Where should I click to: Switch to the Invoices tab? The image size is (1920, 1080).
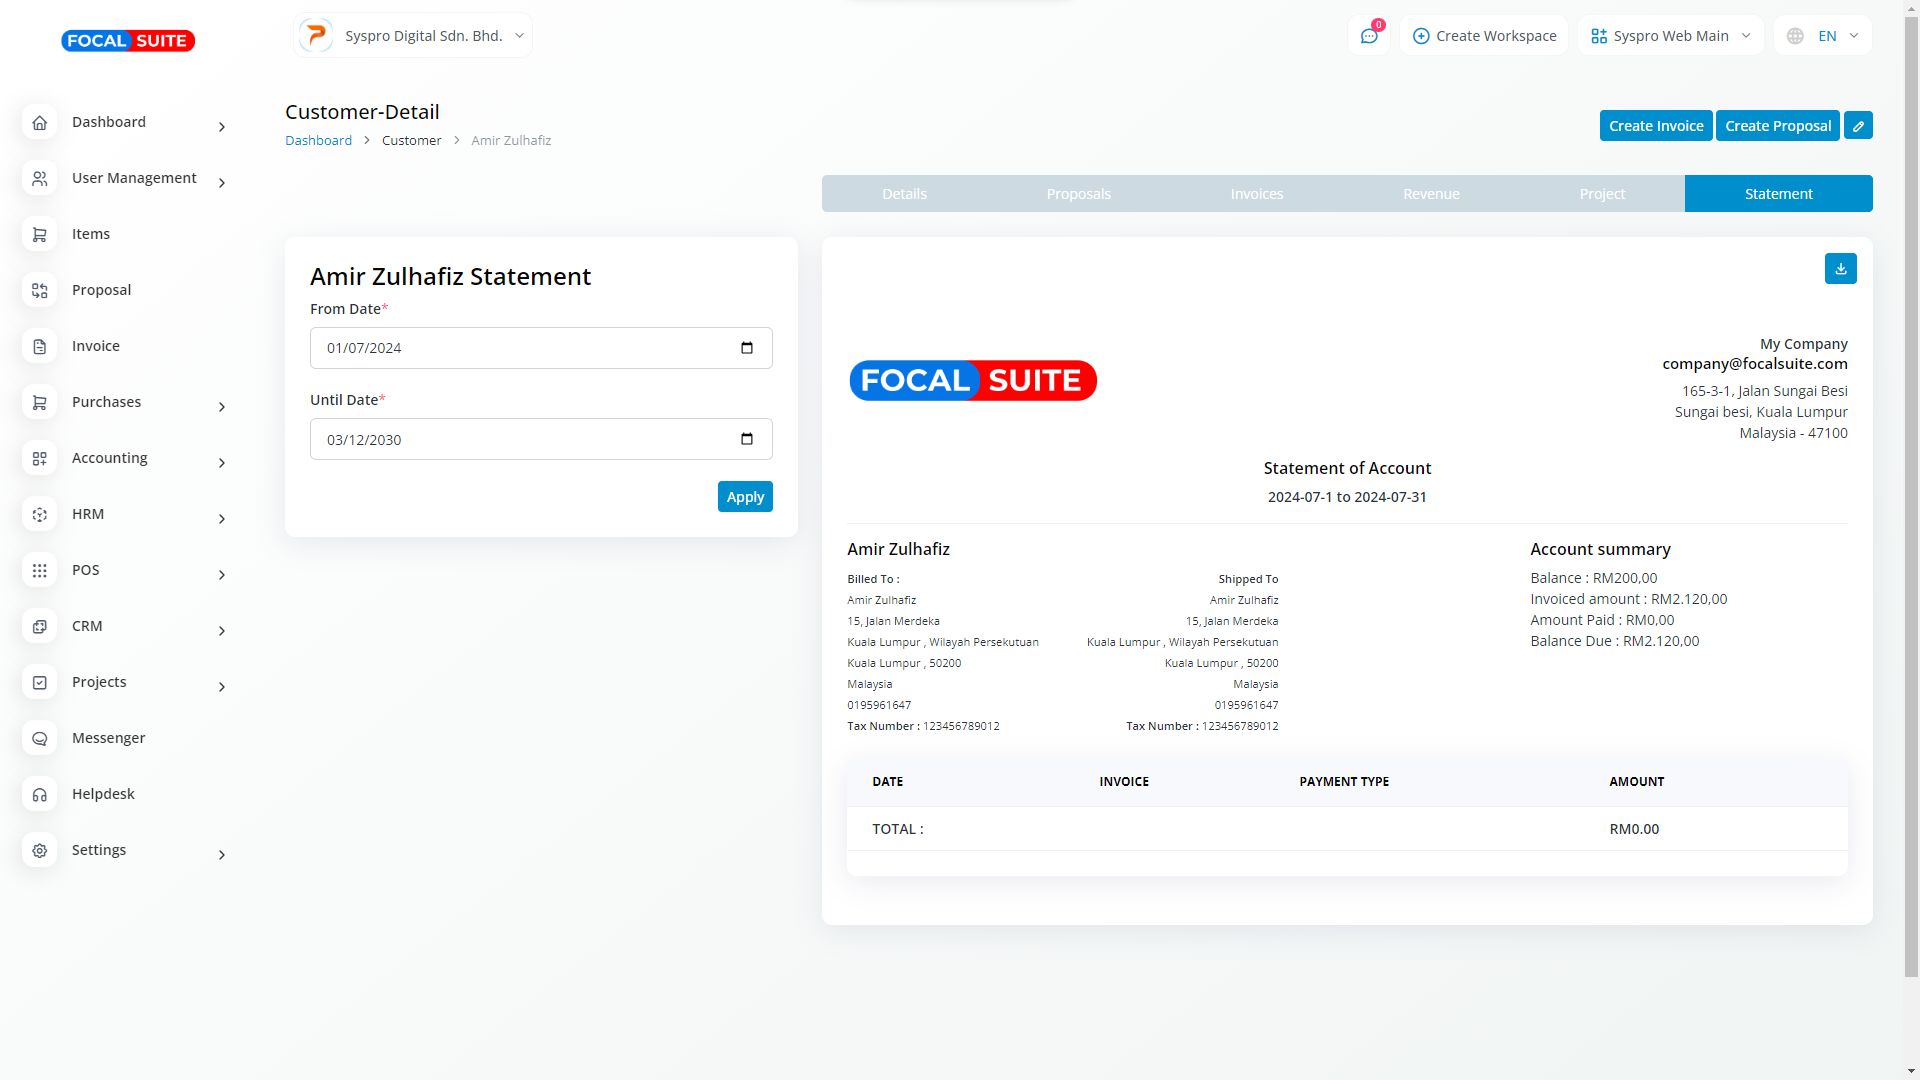point(1256,194)
